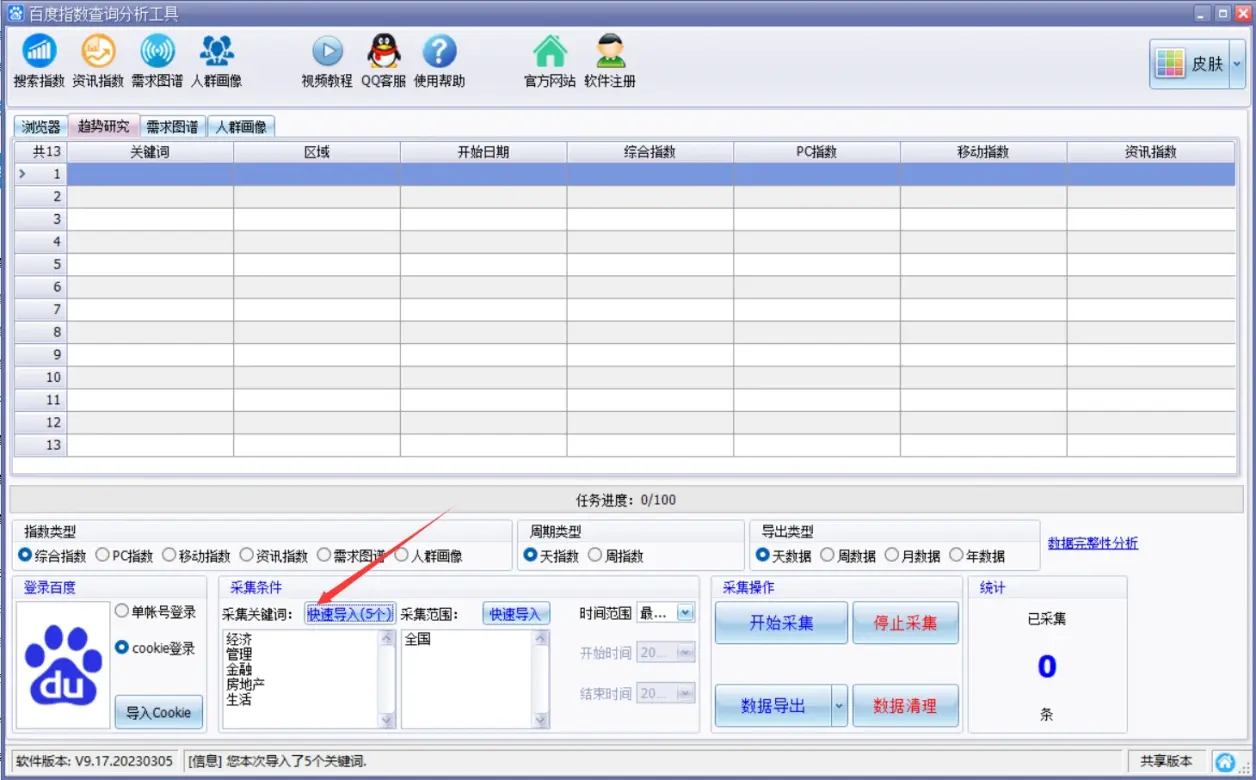
Task: Click the 皮肤 skin button
Action: (1190, 64)
